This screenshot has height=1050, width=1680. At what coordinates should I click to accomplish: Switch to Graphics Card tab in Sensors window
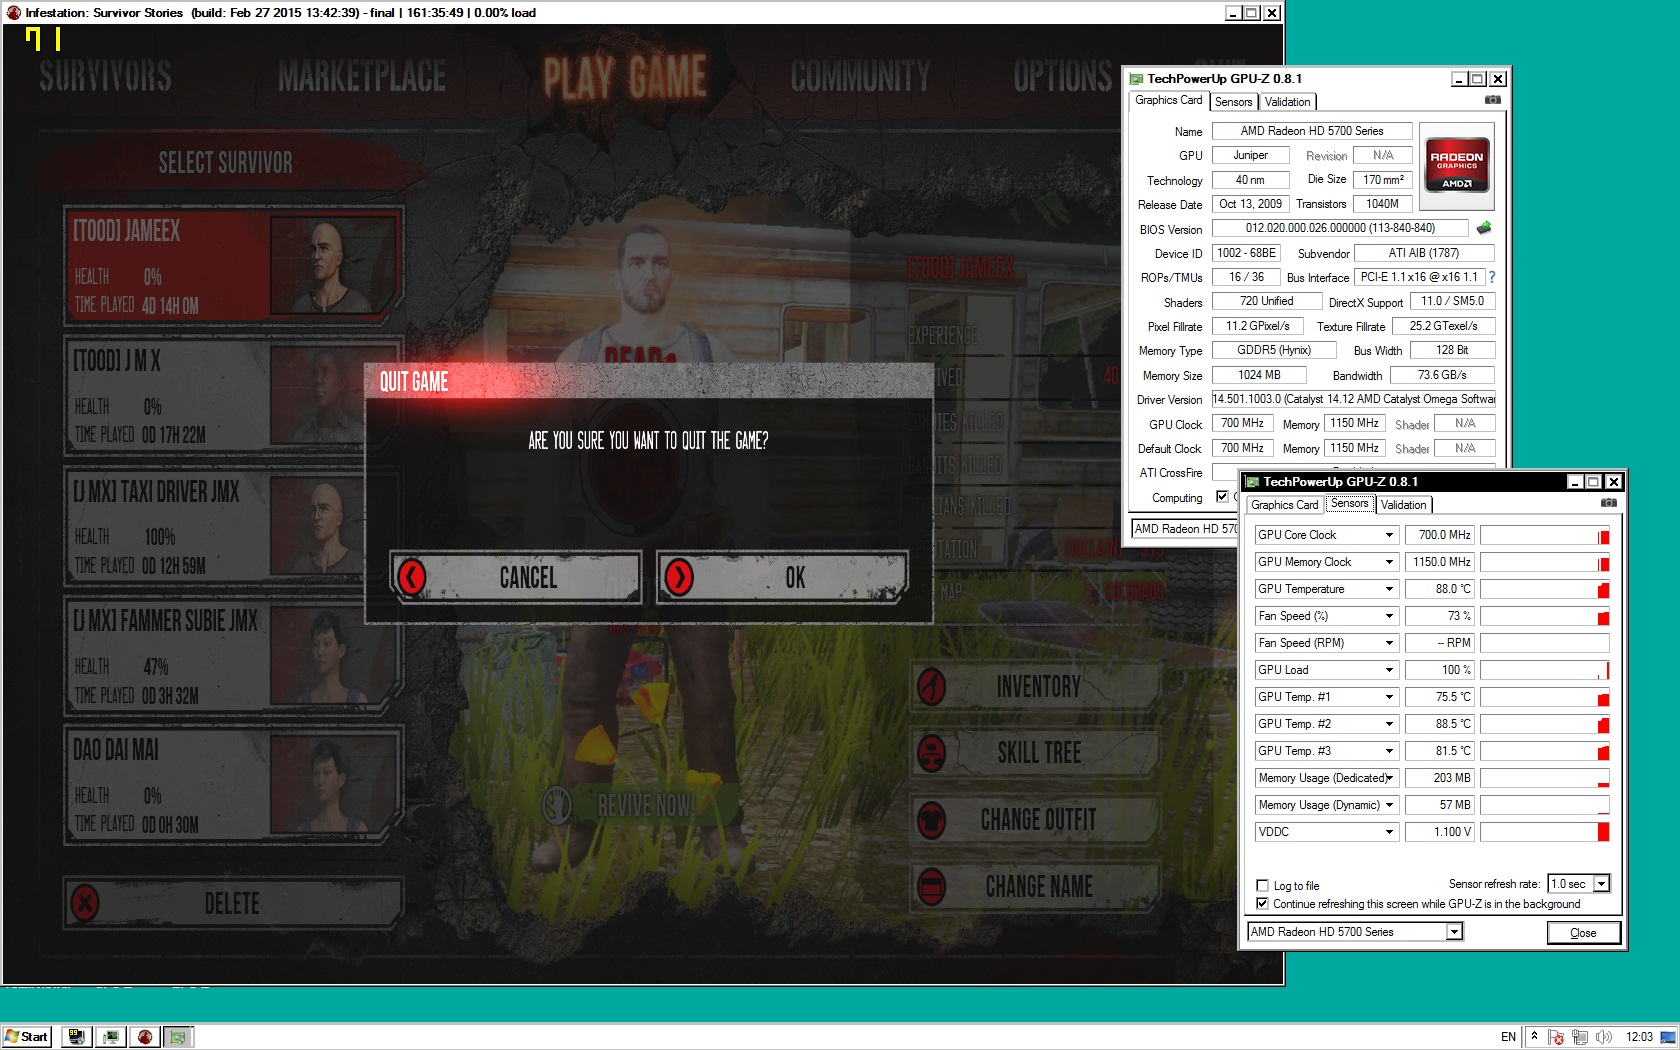pyautogui.click(x=1285, y=505)
